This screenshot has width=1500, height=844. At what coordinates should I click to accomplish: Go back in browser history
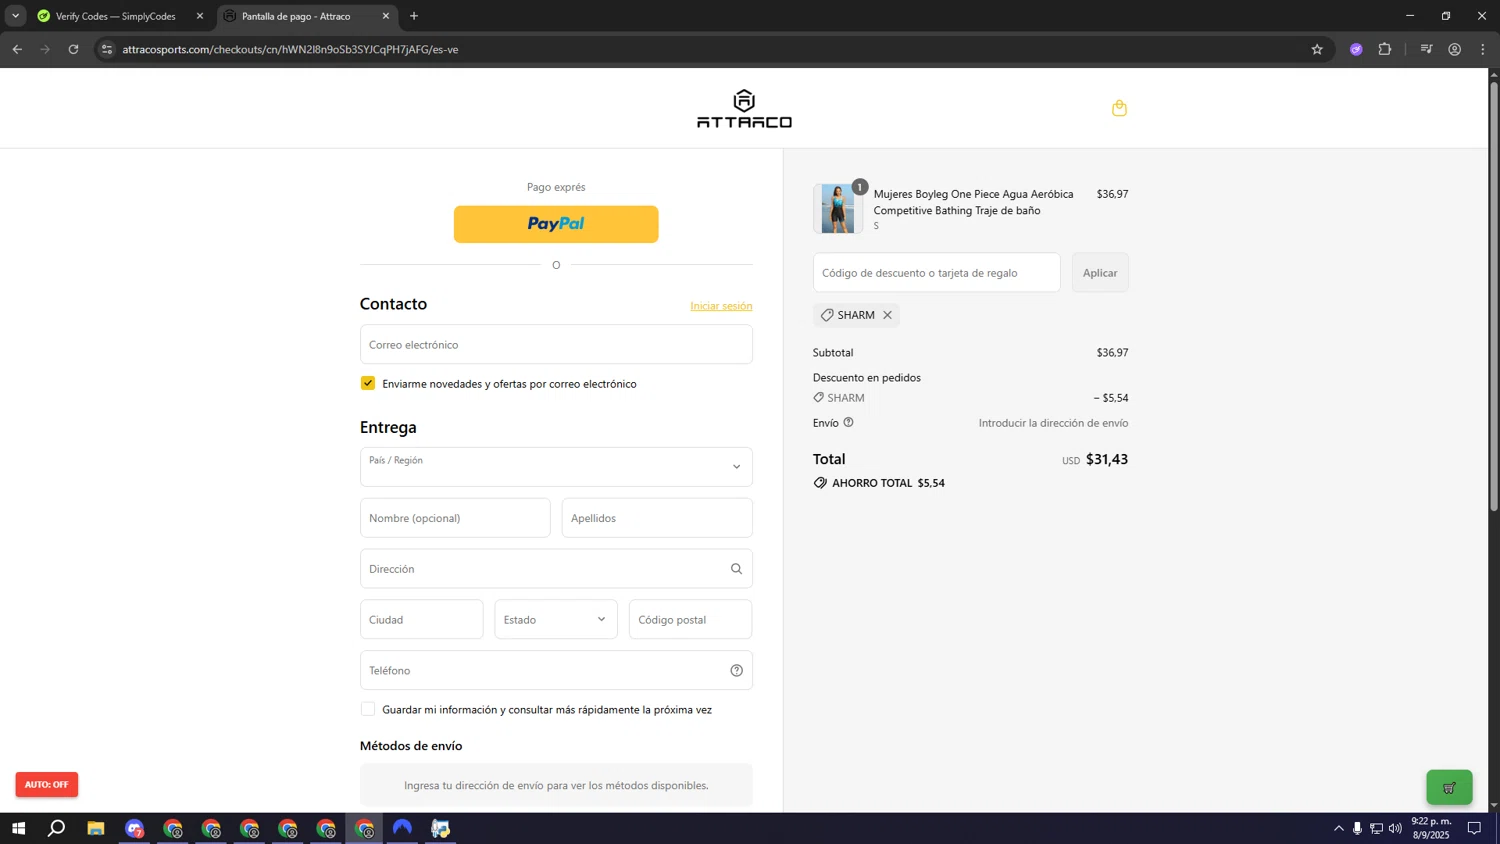(17, 49)
